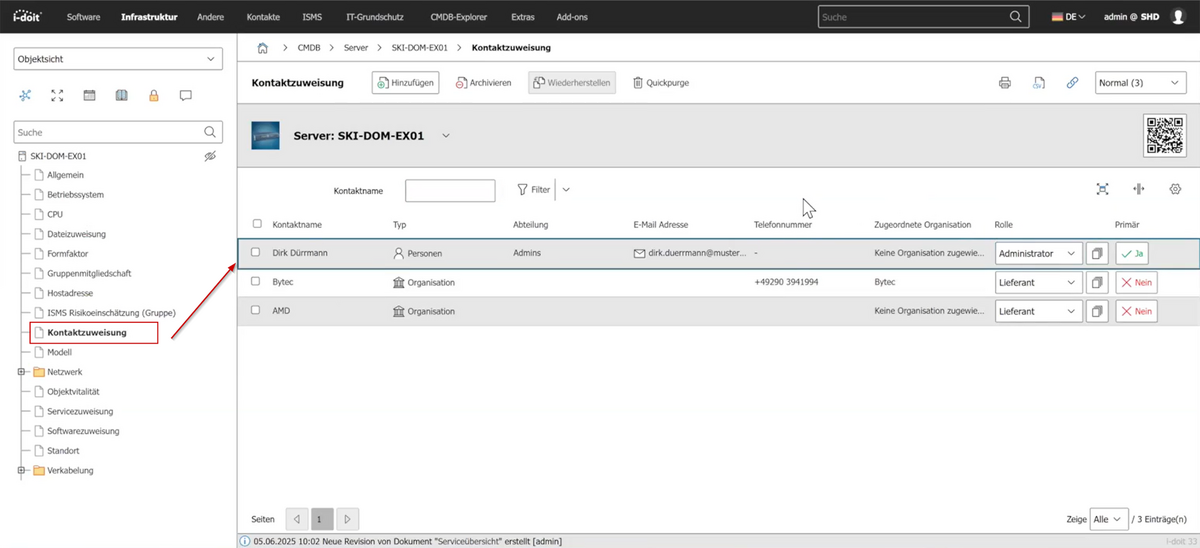Click the Server breadcrumb link
This screenshot has height=548, width=1200.
355,47
